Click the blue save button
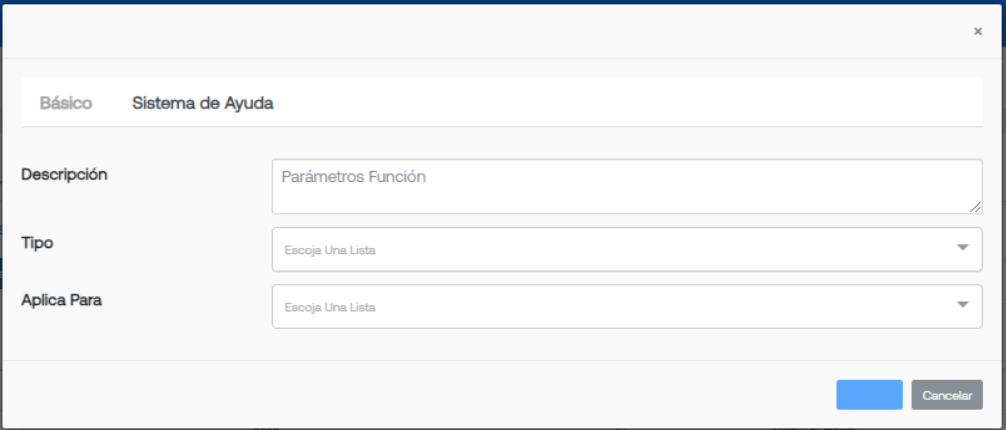The width and height of the screenshot is (1006, 430). pos(869,395)
